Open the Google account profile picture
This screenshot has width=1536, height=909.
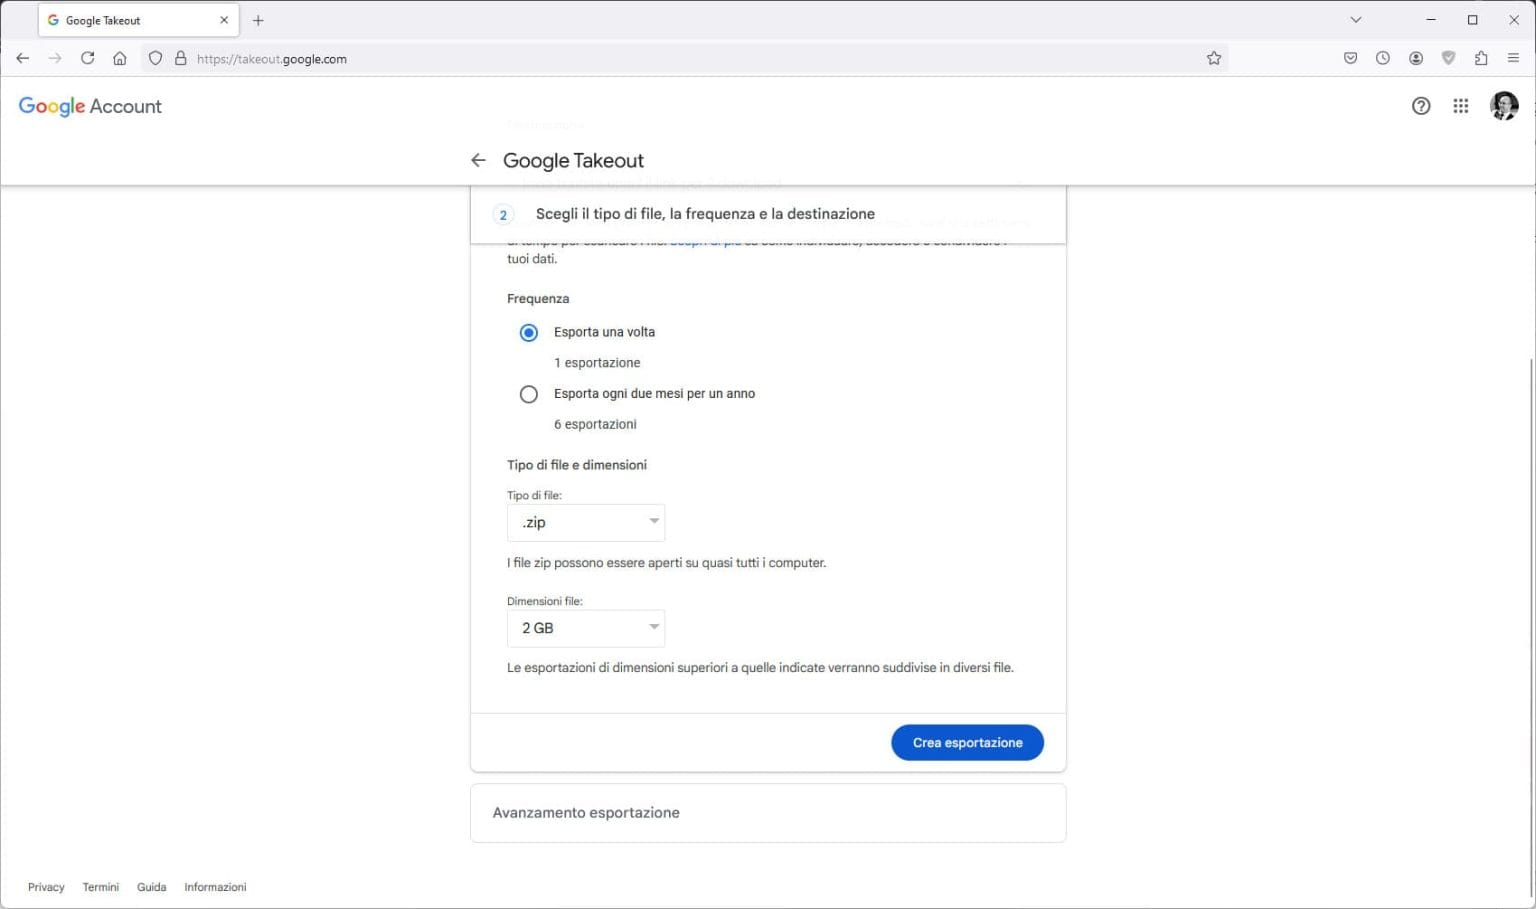[1504, 106]
